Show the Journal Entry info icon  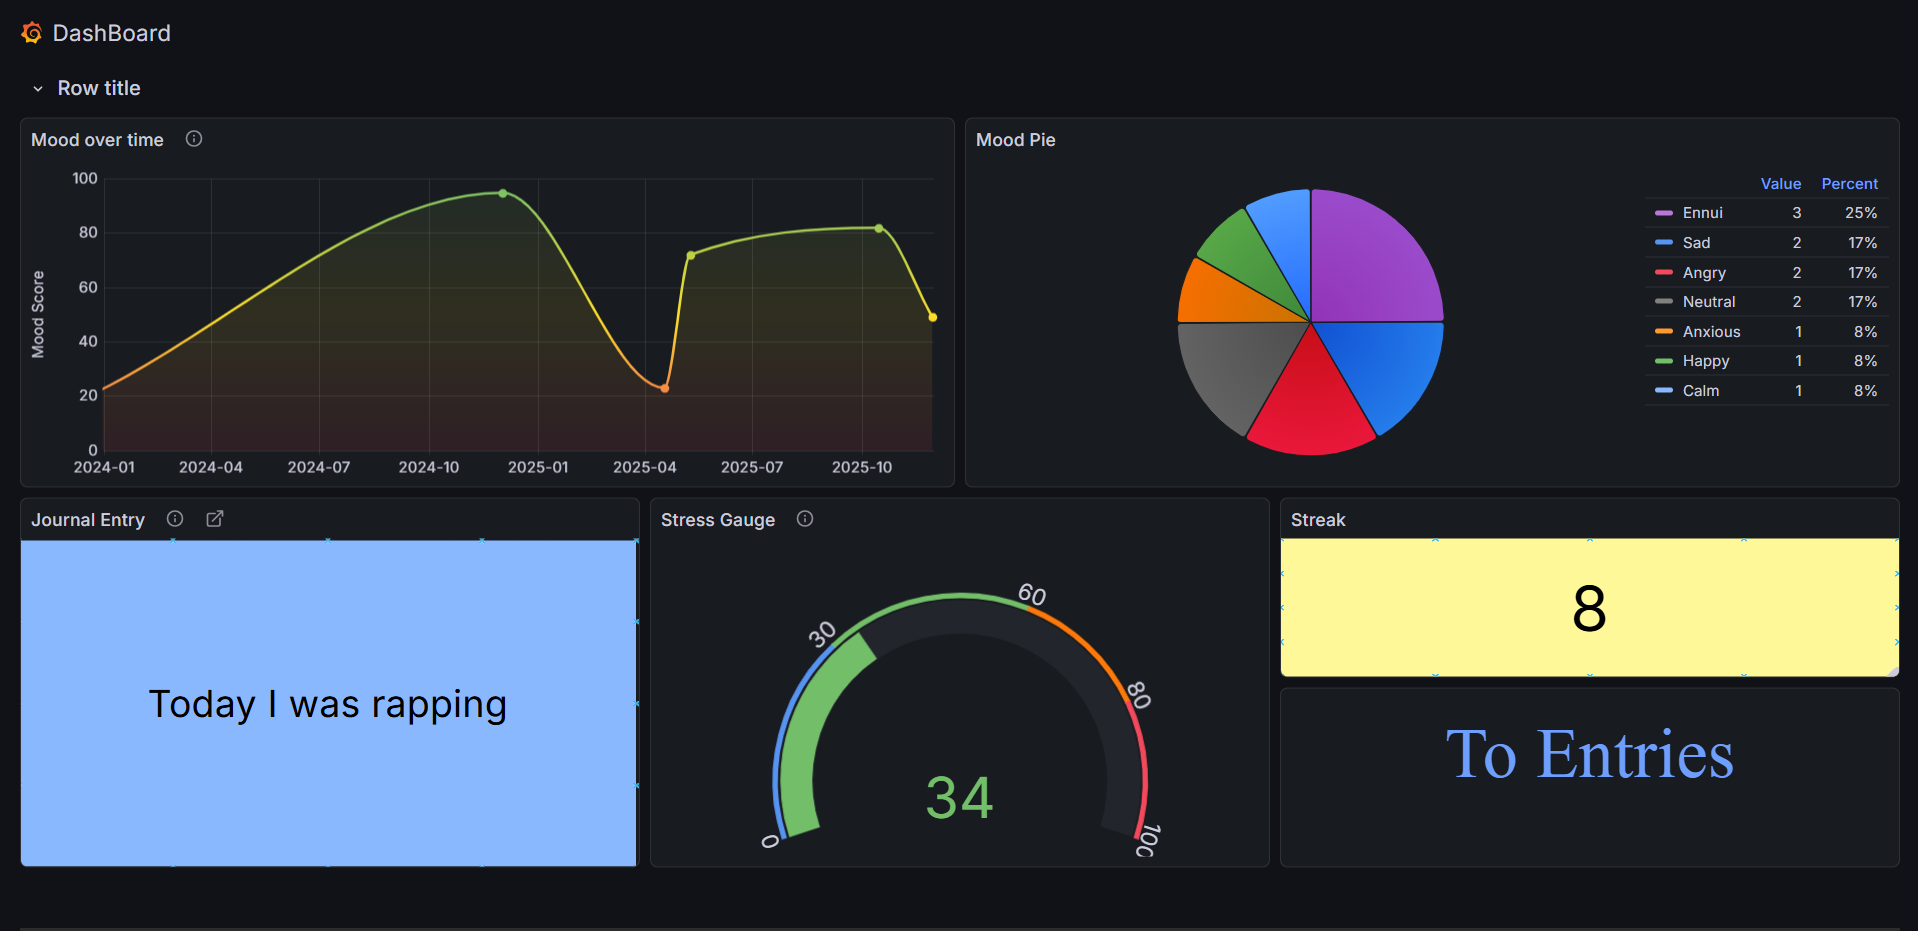[x=175, y=518]
